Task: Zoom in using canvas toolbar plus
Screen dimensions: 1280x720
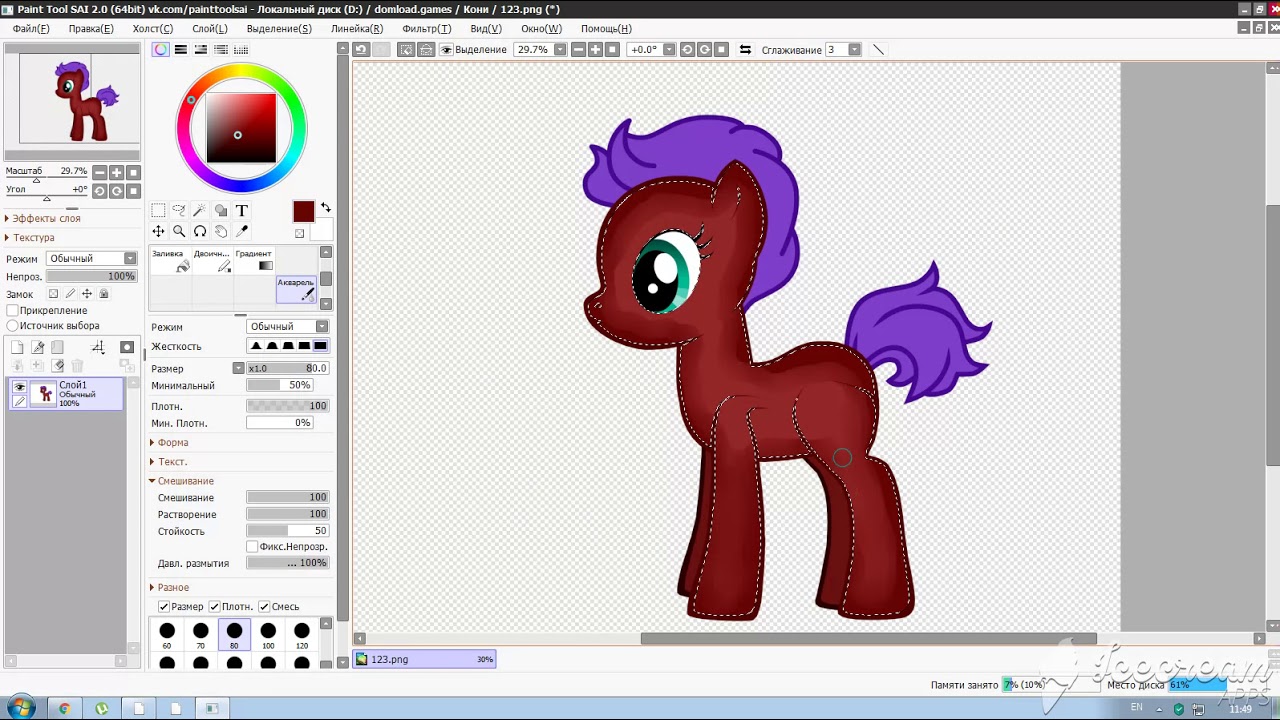Action: [x=596, y=49]
